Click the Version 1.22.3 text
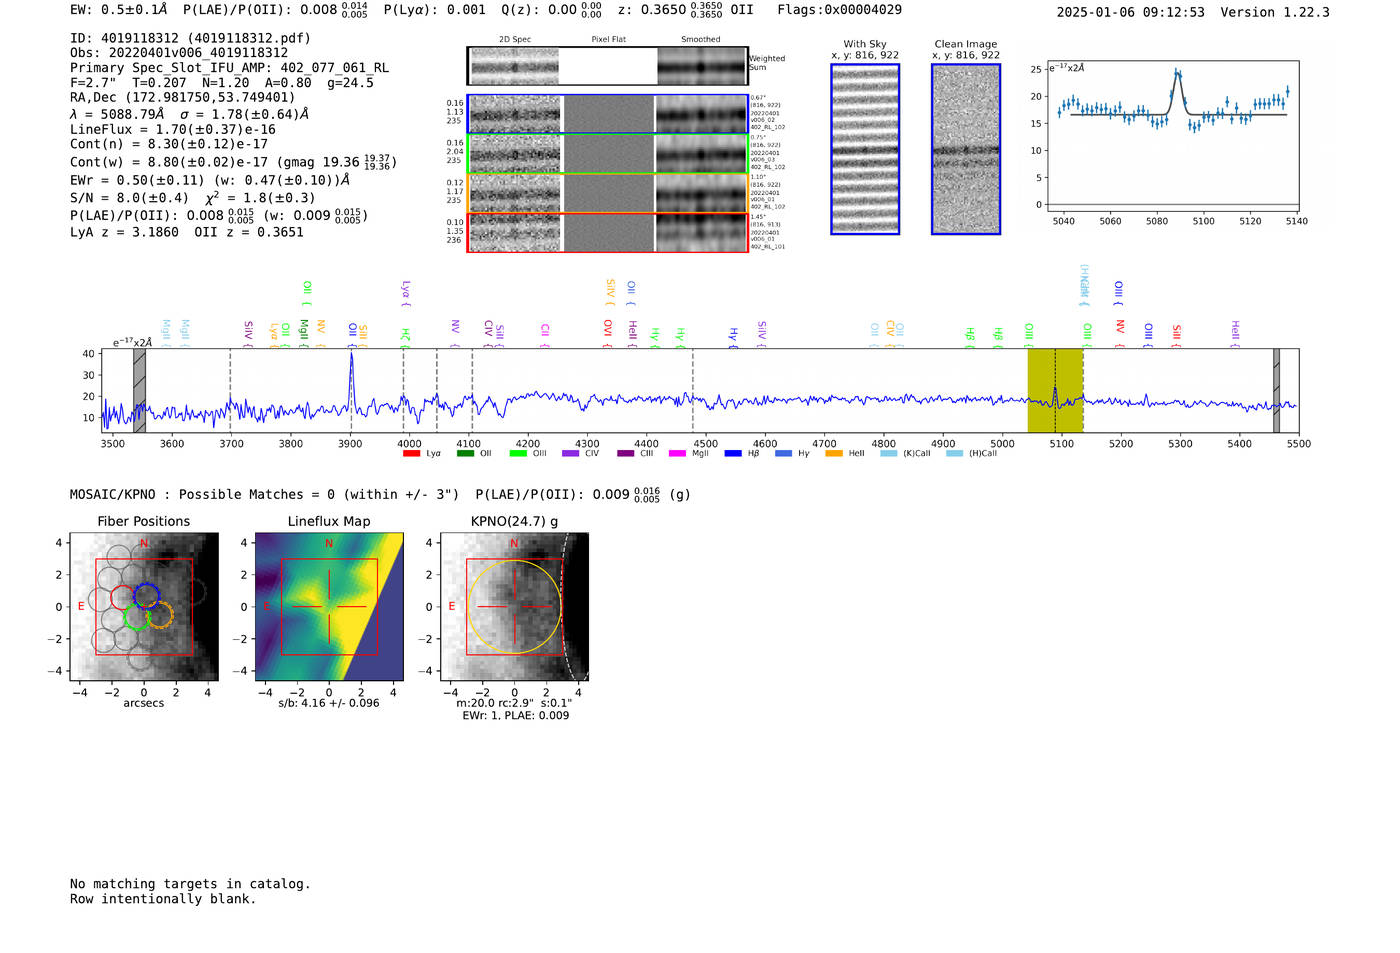The image size is (1400, 953). pos(1275,13)
